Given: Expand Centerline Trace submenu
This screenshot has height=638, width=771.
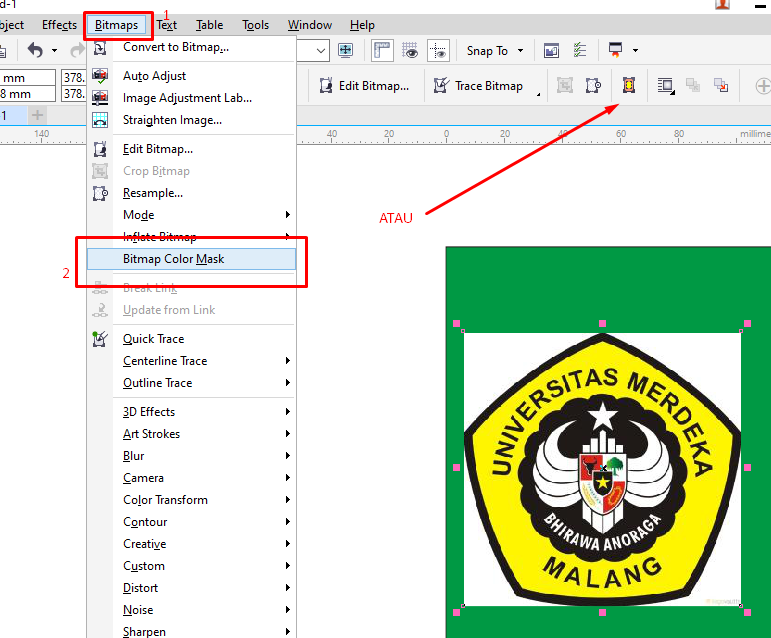Looking at the screenshot, I should coord(192,361).
